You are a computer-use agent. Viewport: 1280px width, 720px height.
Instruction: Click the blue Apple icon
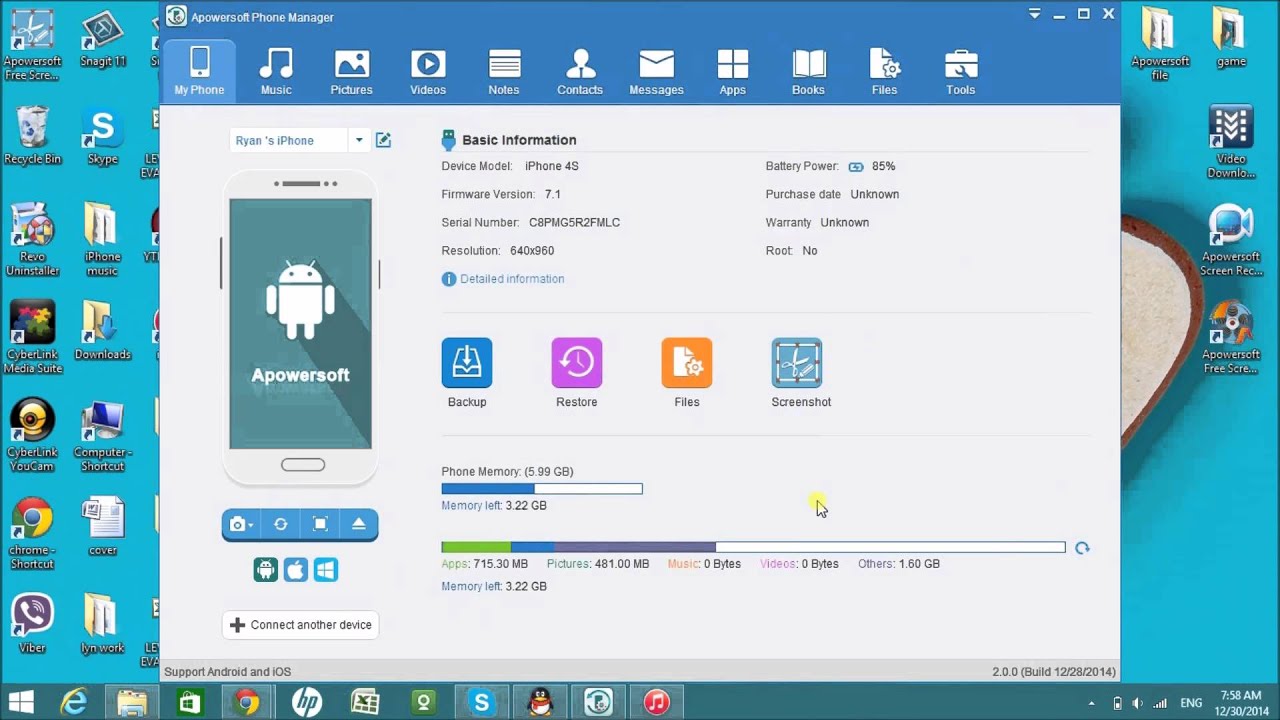(295, 570)
